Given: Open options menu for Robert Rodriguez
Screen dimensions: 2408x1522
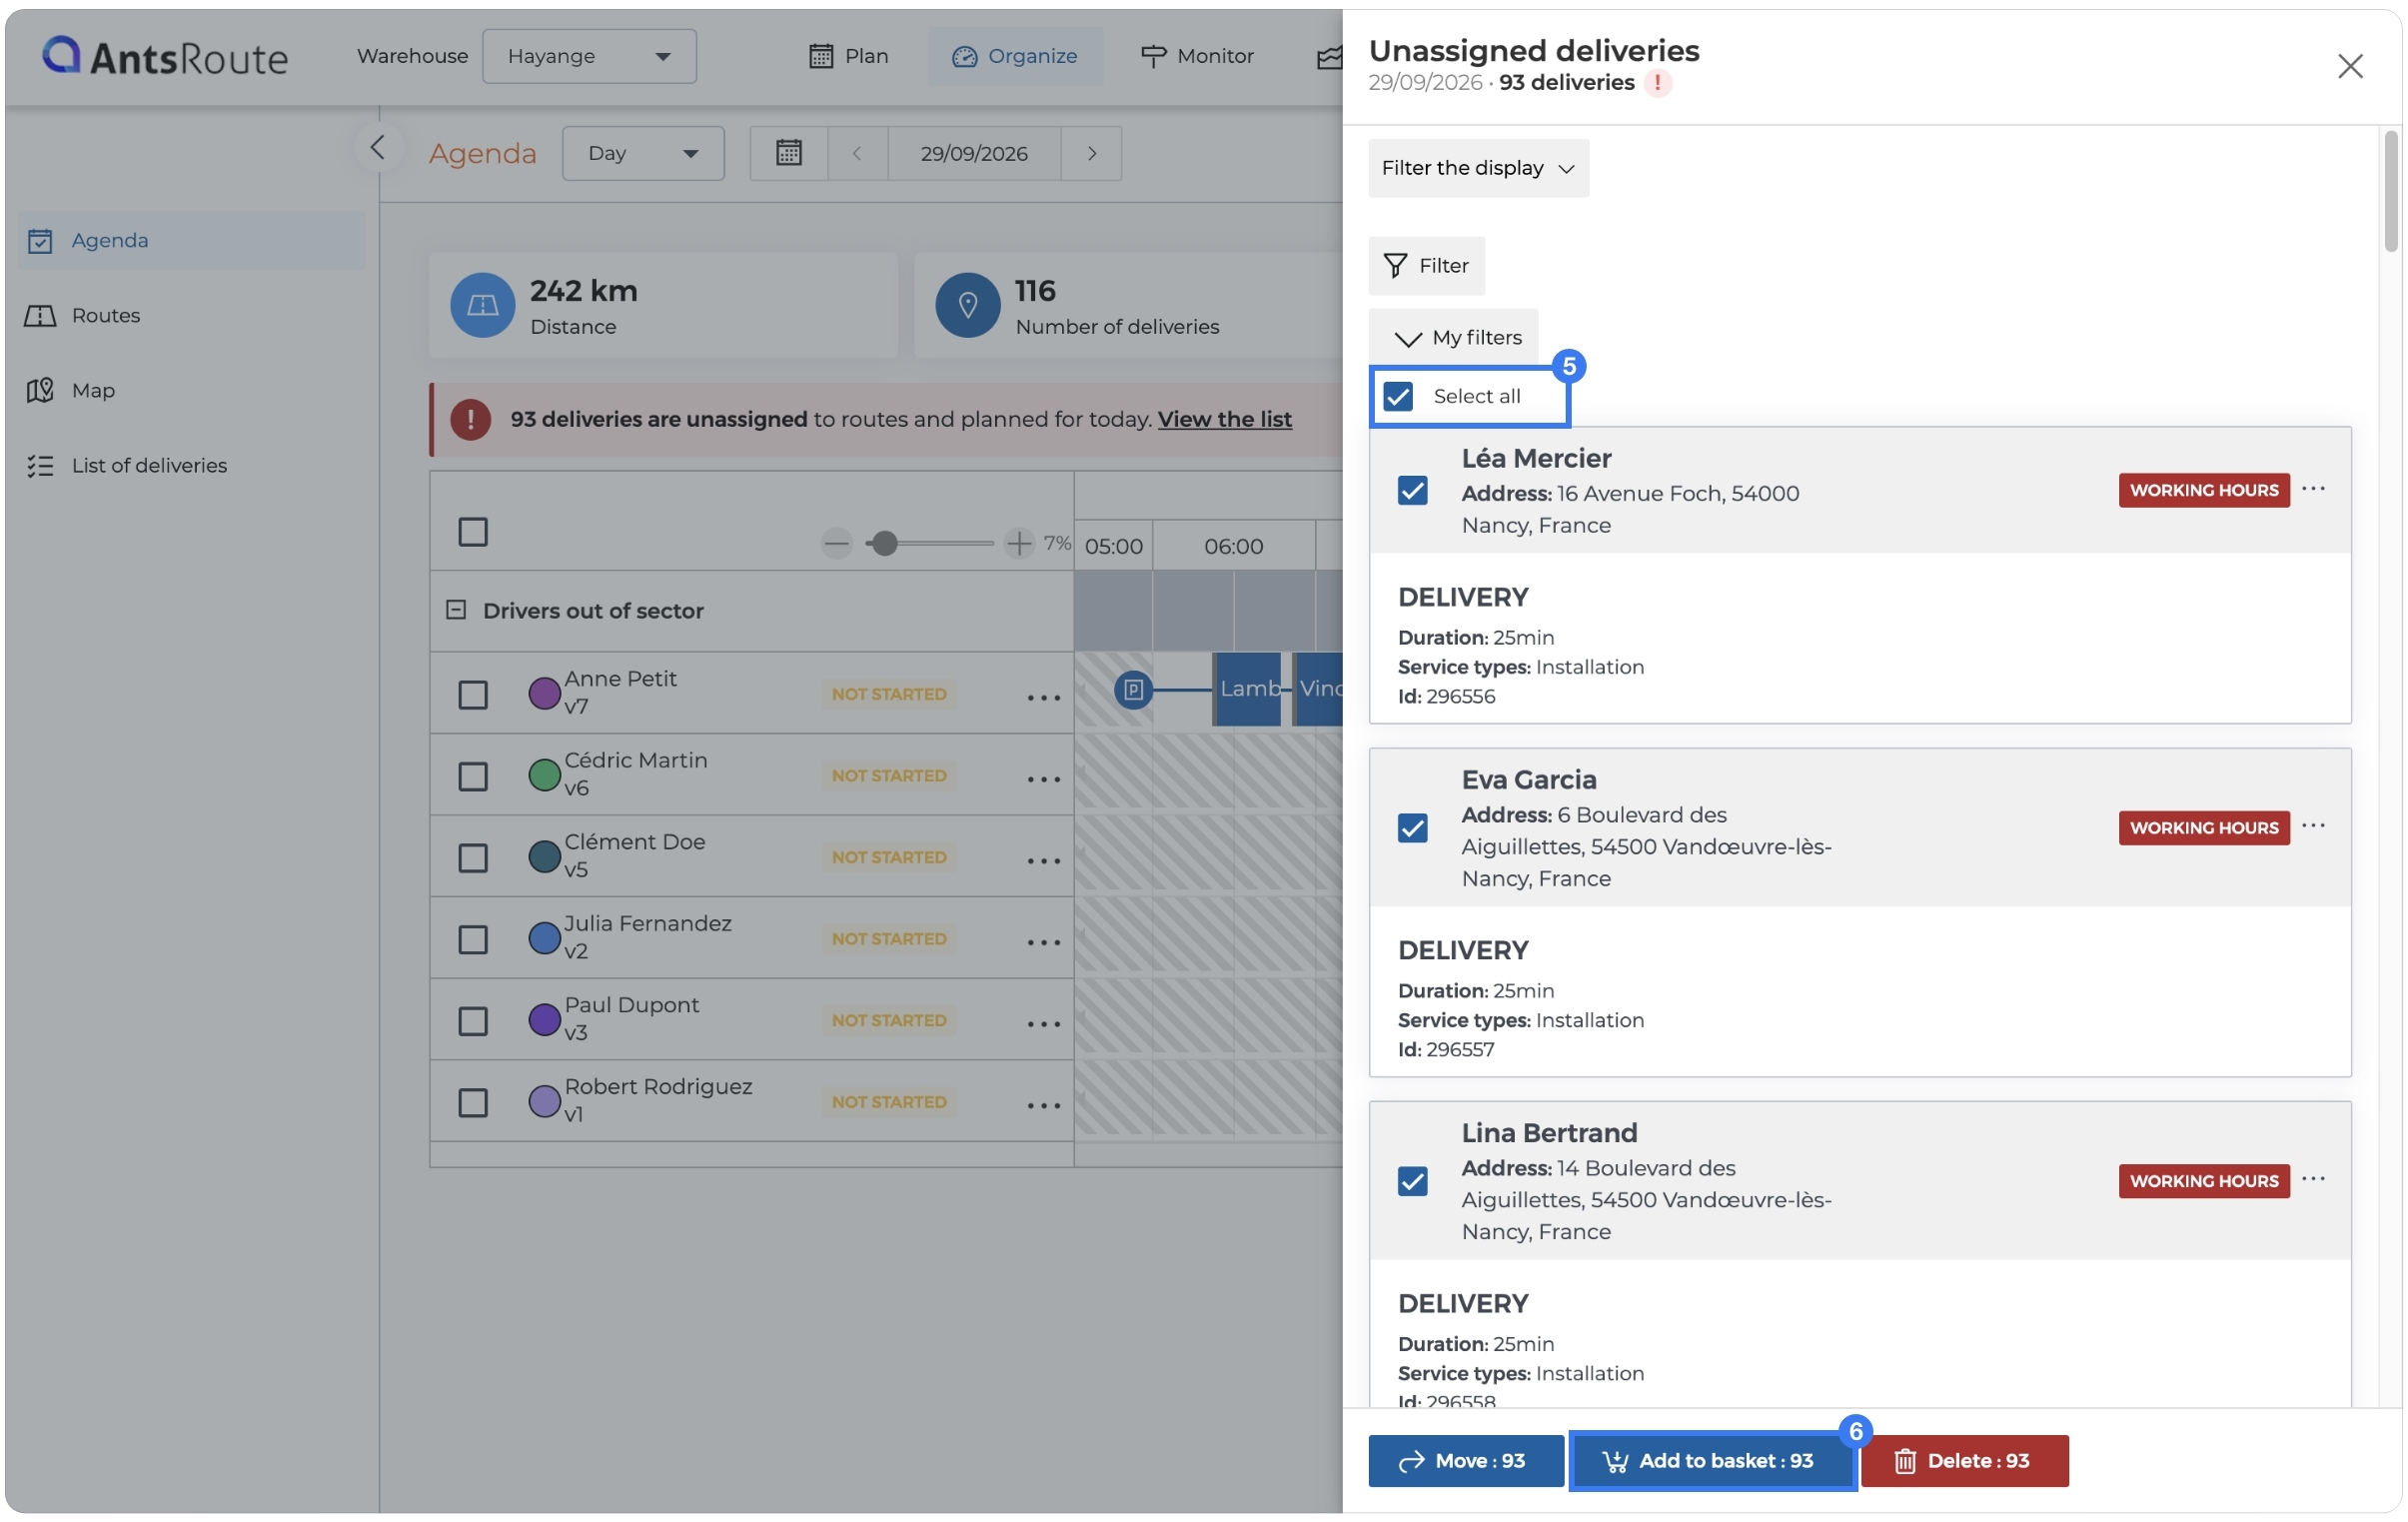Looking at the screenshot, I should pos(1043,1105).
